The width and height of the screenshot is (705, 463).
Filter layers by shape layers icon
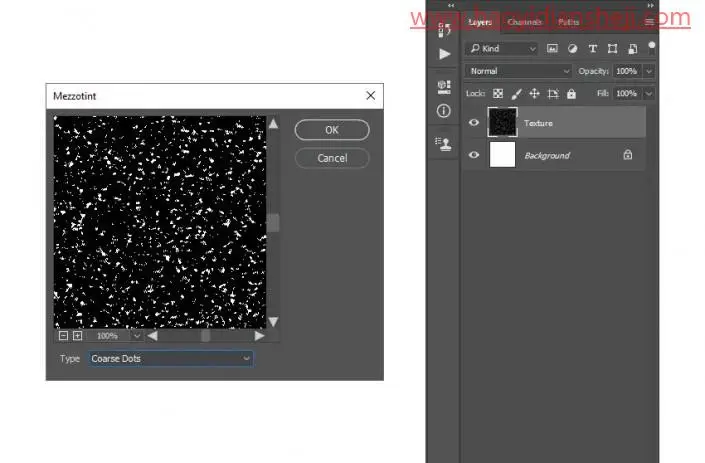pyautogui.click(x=612, y=49)
